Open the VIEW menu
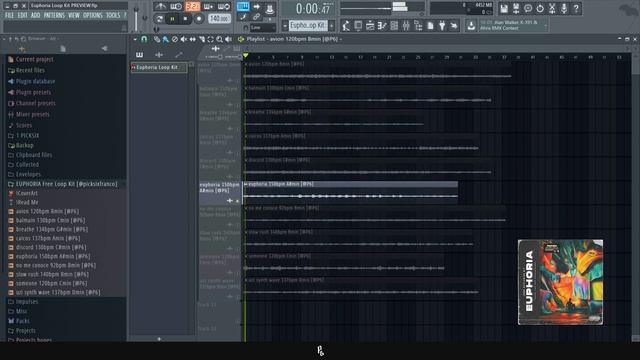640x360 pixels. [74, 15]
